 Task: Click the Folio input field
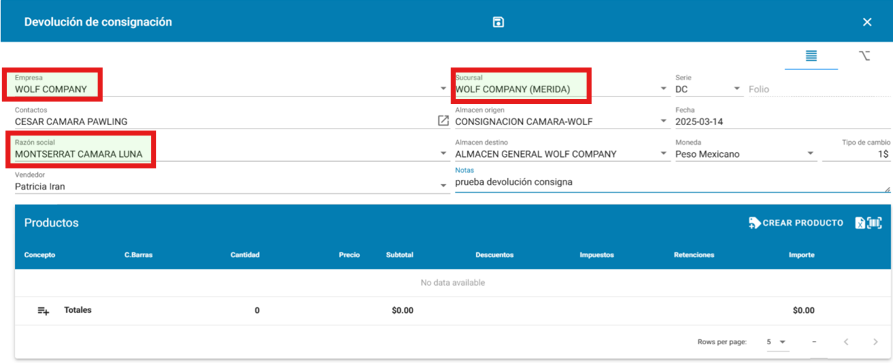818,89
